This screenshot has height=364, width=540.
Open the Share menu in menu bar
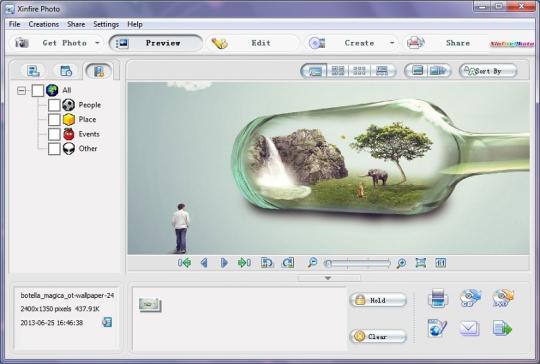(x=76, y=24)
